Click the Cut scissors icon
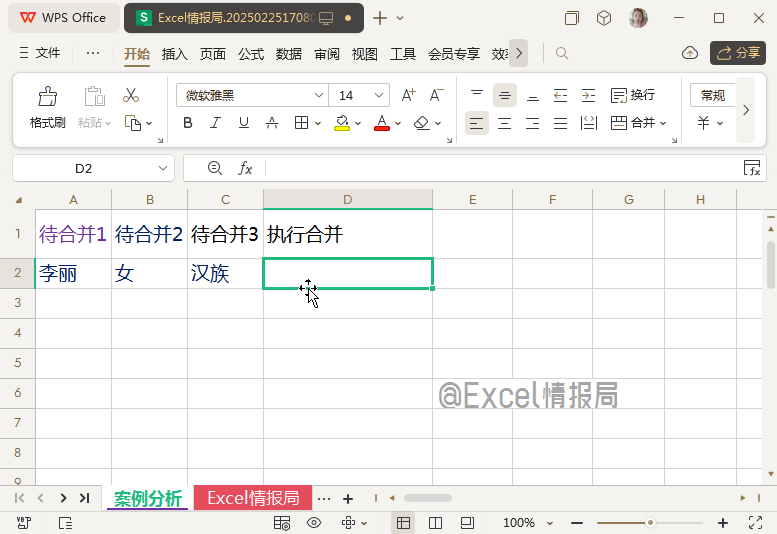The height and width of the screenshot is (534, 777). 131,96
